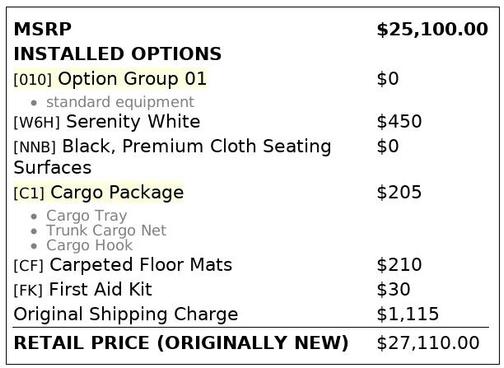504x368 pixels.
Task: Click the $205 Cargo Package price
Action: 399,192
